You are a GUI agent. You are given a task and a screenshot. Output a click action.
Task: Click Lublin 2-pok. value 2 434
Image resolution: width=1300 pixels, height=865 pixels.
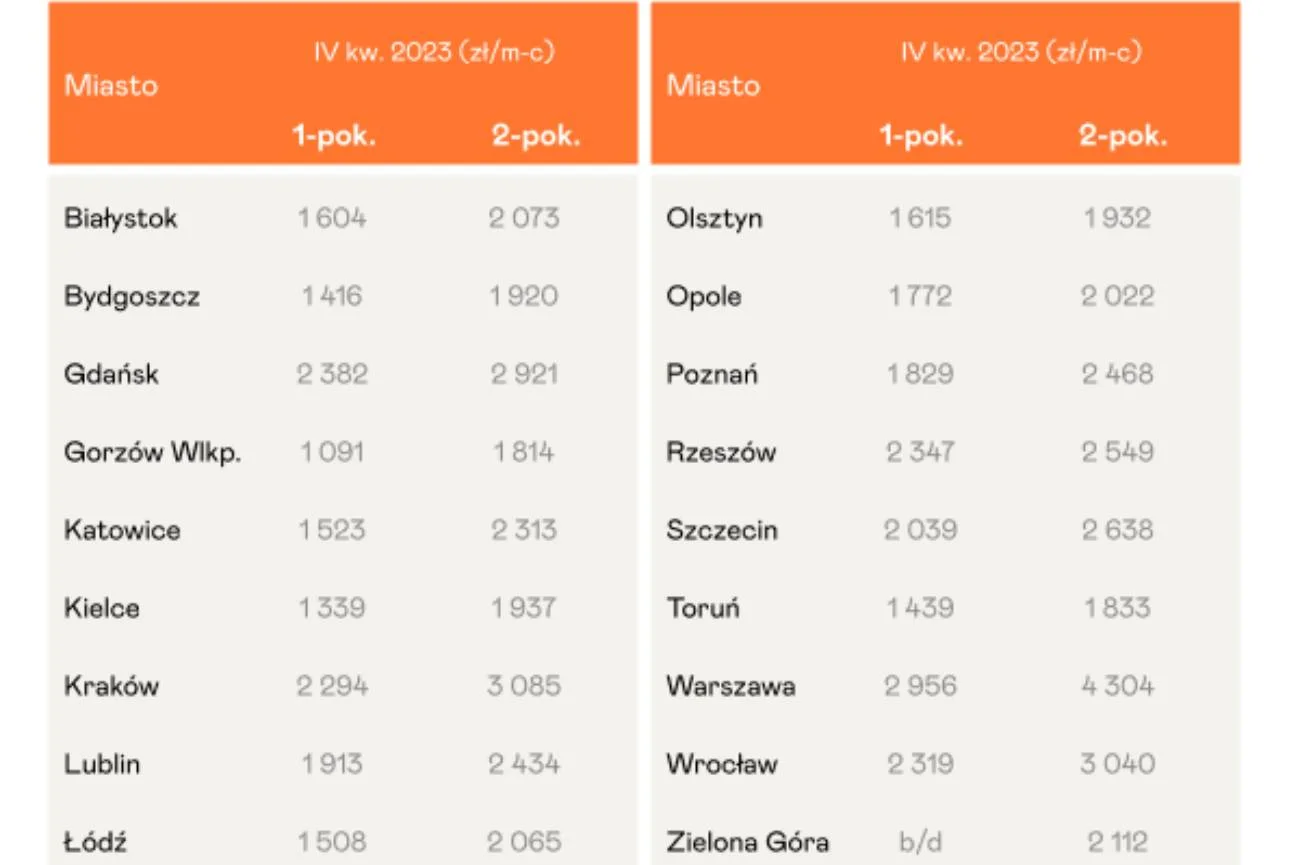pos(524,764)
